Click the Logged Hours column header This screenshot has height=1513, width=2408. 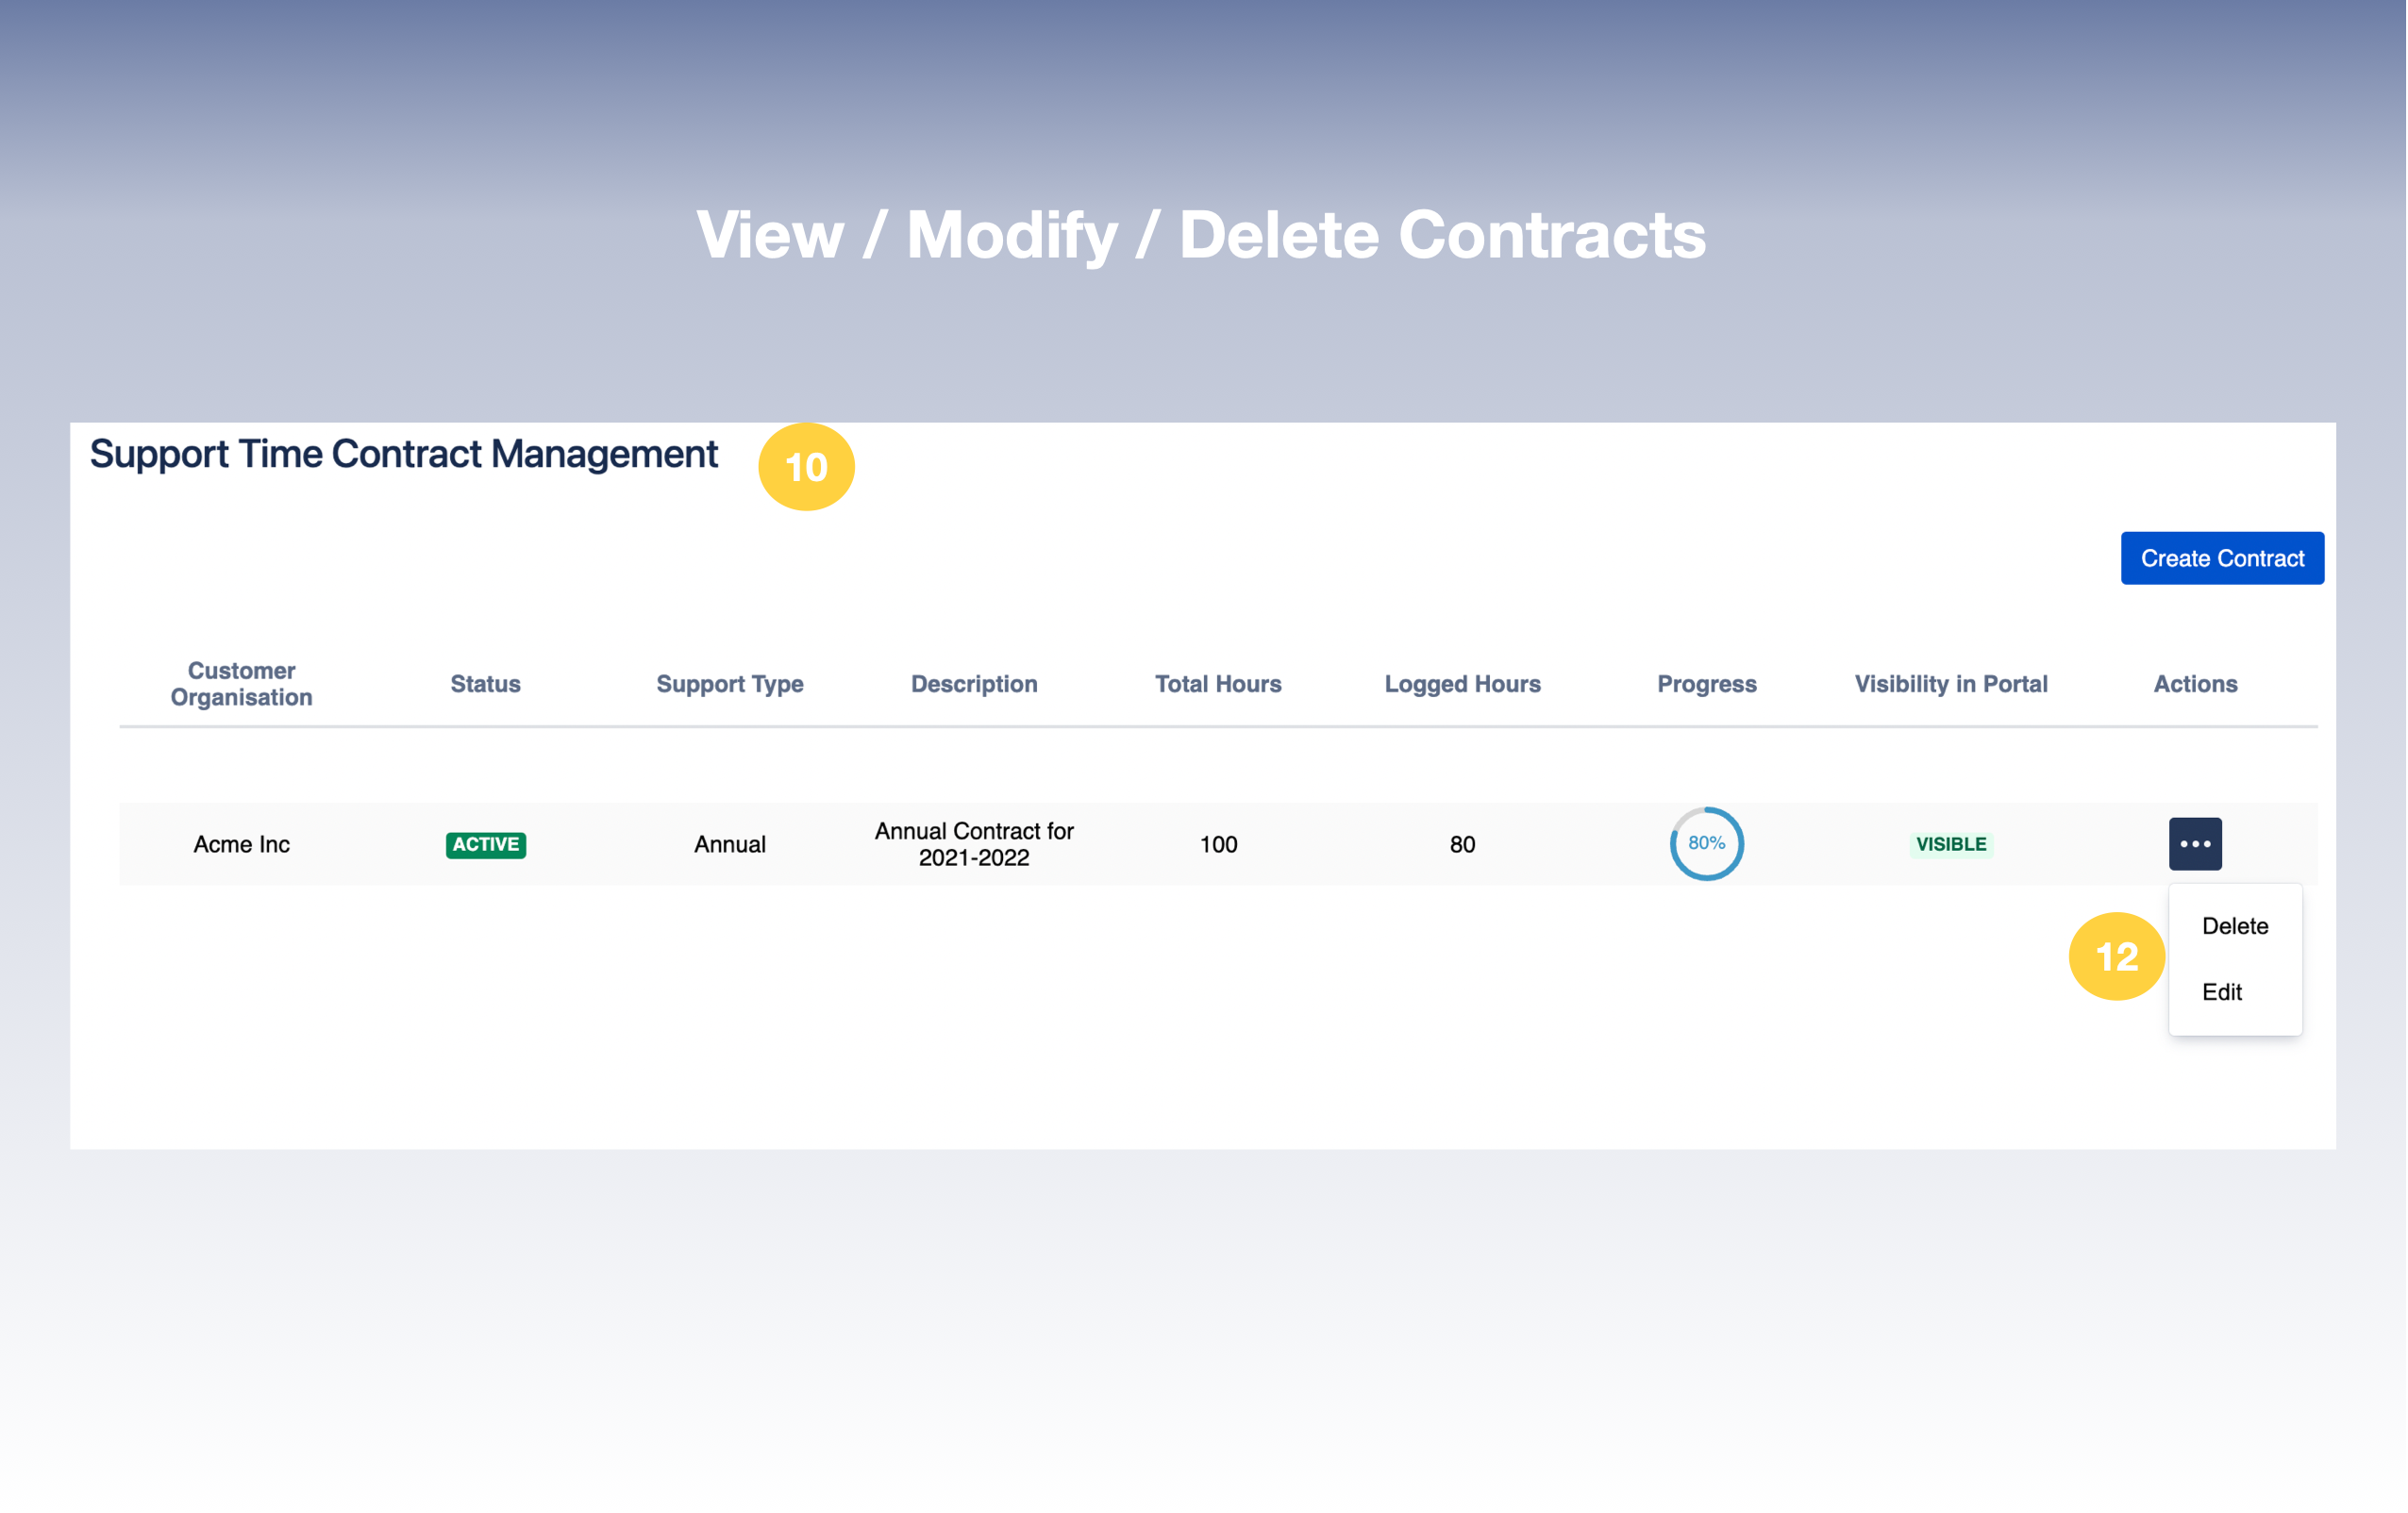pos(1462,684)
